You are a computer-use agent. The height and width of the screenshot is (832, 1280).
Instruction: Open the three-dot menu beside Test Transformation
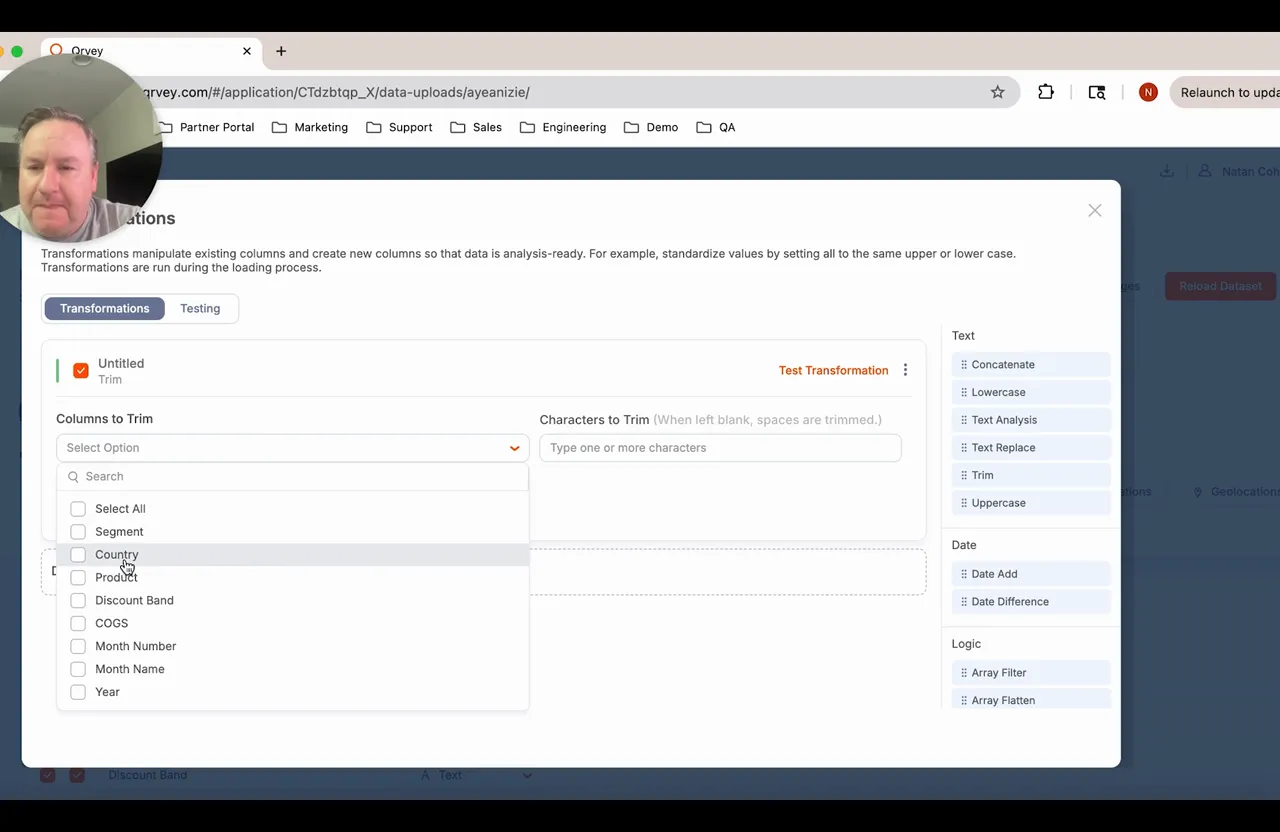pyautogui.click(x=905, y=370)
